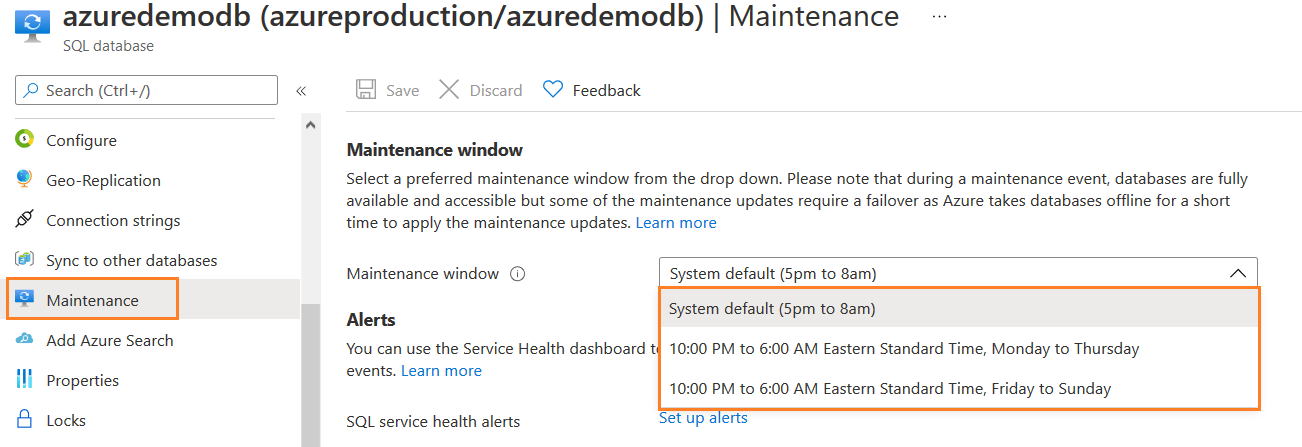Click the Maintenance window info icon
Viewport: 1302px width, 447px height.
pyautogui.click(x=517, y=274)
